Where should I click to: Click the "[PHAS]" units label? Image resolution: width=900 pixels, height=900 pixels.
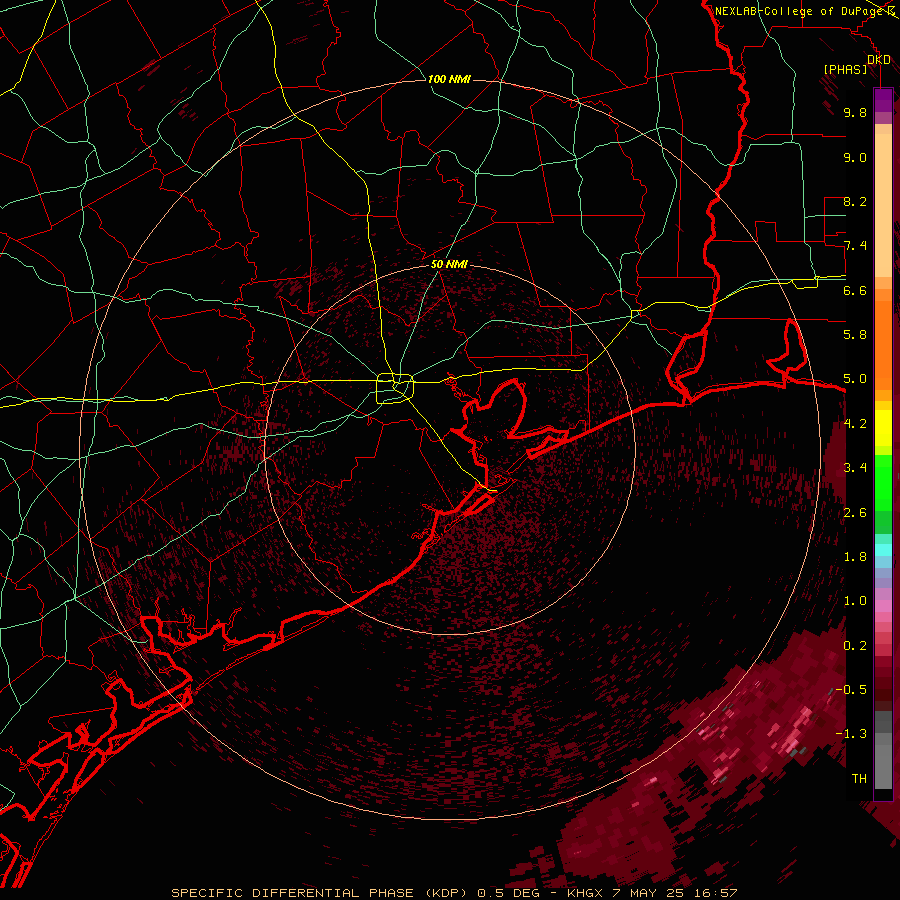click(x=845, y=69)
